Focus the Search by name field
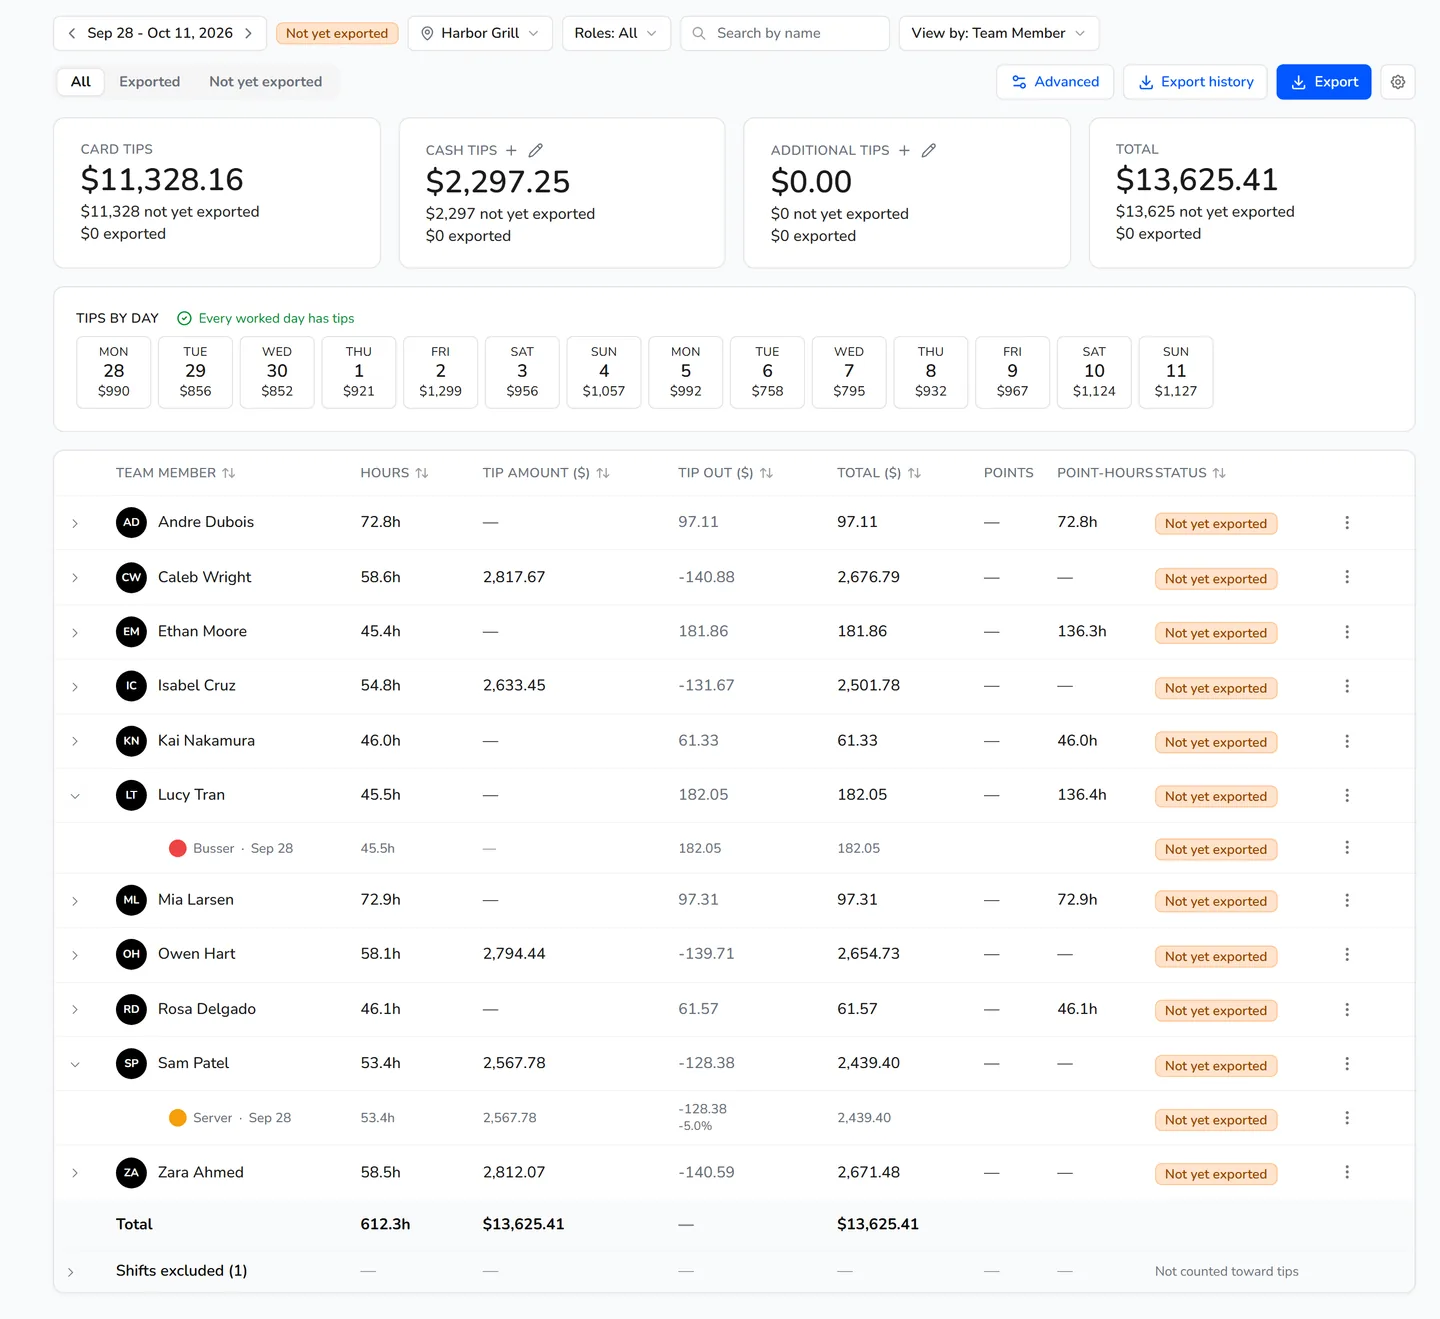The height and width of the screenshot is (1319, 1440). [x=785, y=33]
